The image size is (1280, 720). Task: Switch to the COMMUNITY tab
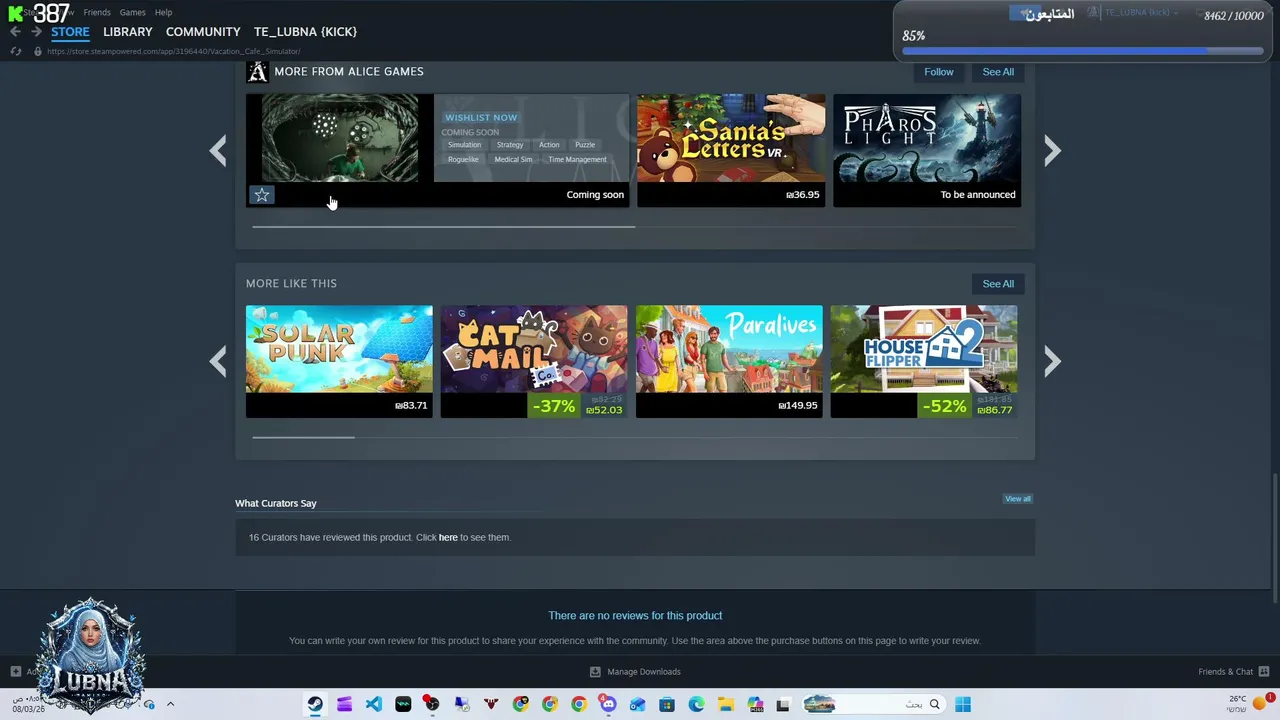[x=203, y=32]
